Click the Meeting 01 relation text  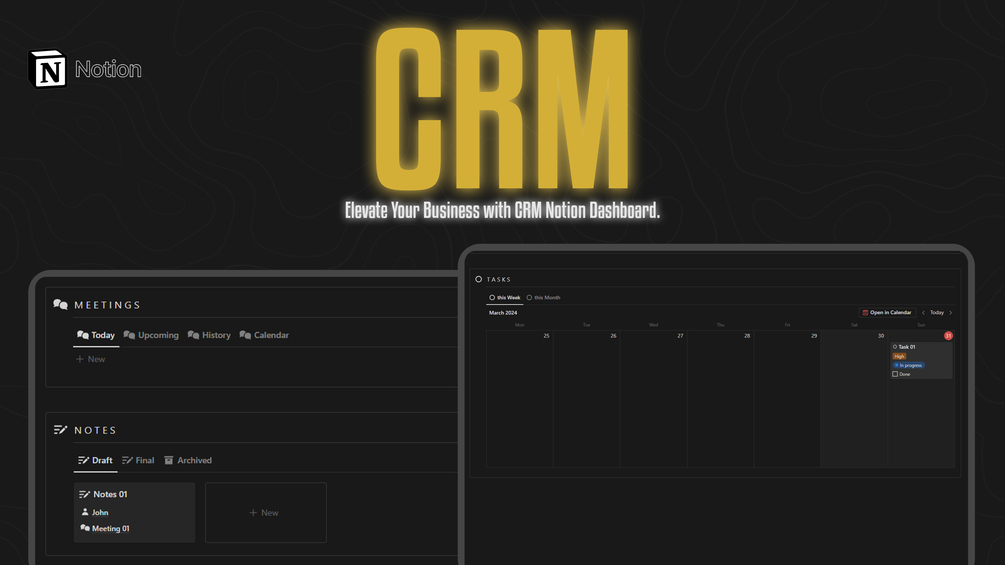[x=110, y=528]
